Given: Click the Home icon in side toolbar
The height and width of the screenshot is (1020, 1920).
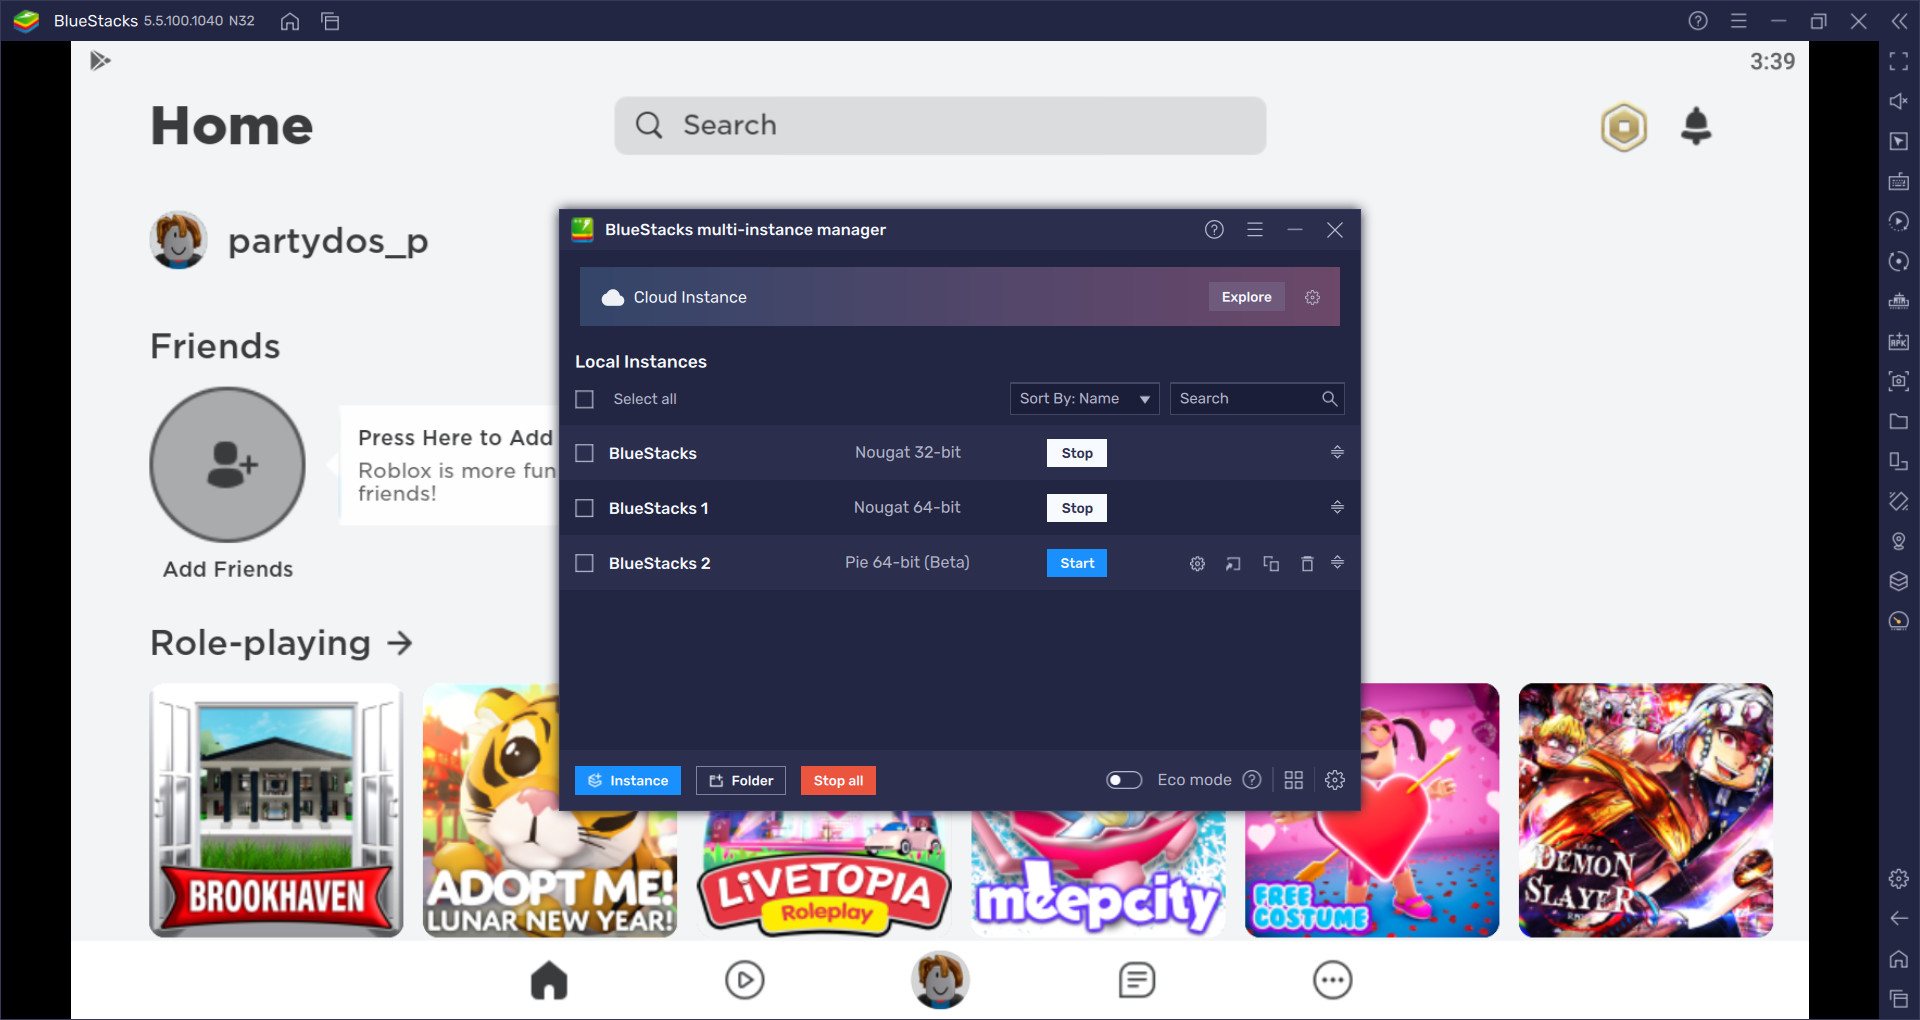Looking at the screenshot, I should (1899, 959).
